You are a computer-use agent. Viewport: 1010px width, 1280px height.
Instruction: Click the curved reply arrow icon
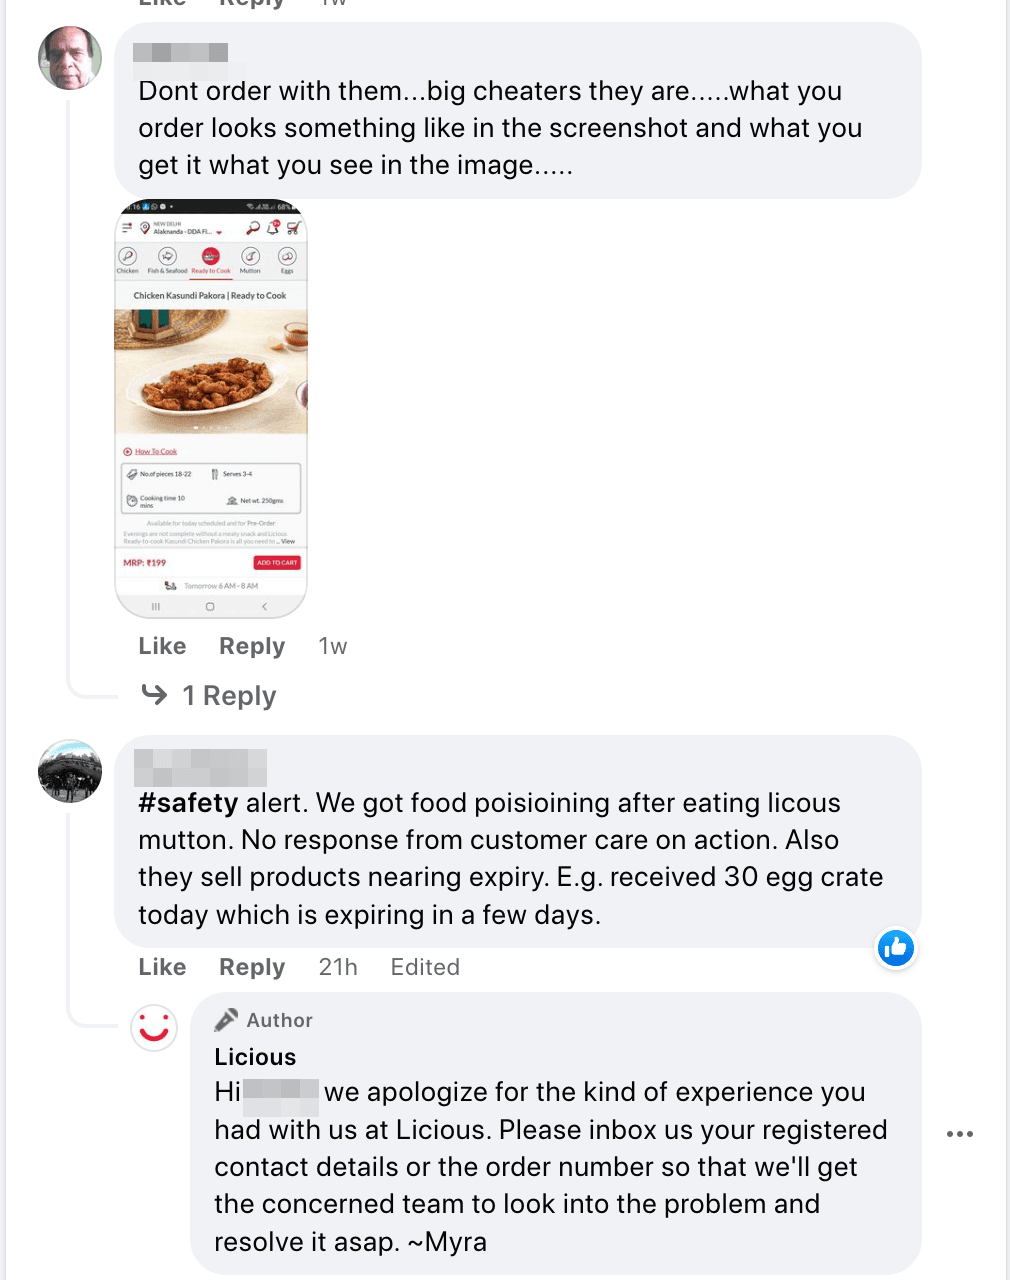pyautogui.click(x=155, y=694)
